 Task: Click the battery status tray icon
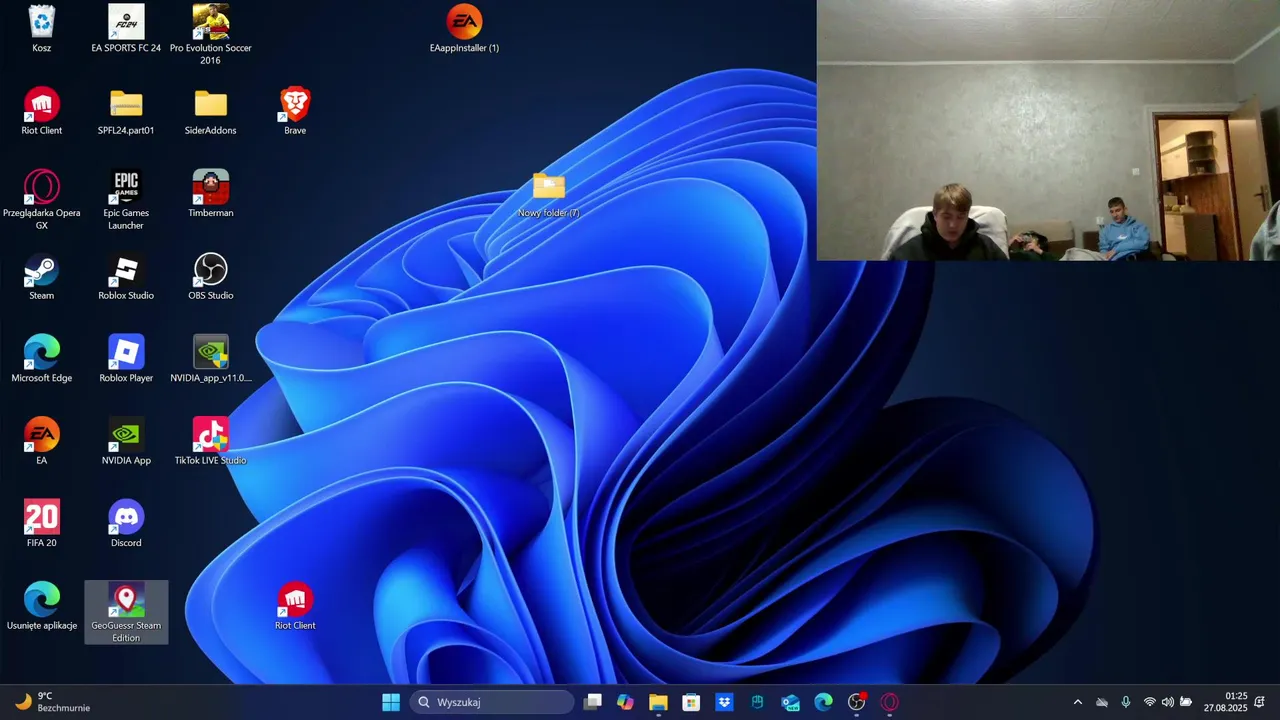1186,702
